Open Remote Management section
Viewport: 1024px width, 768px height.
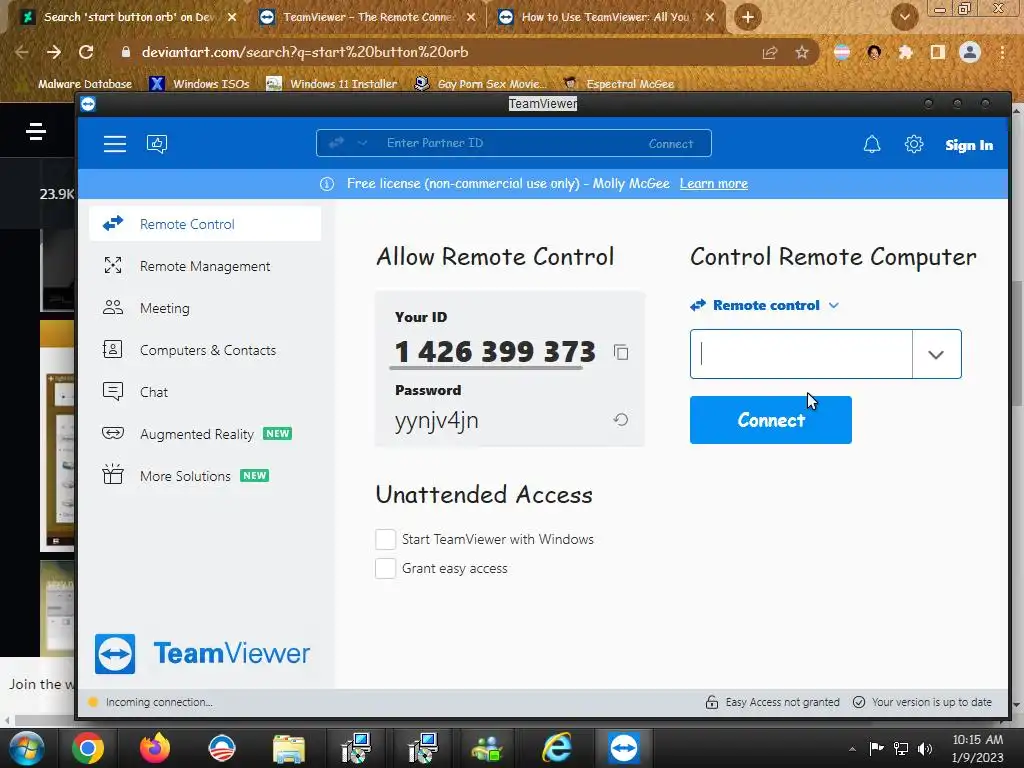coord(205,266)
